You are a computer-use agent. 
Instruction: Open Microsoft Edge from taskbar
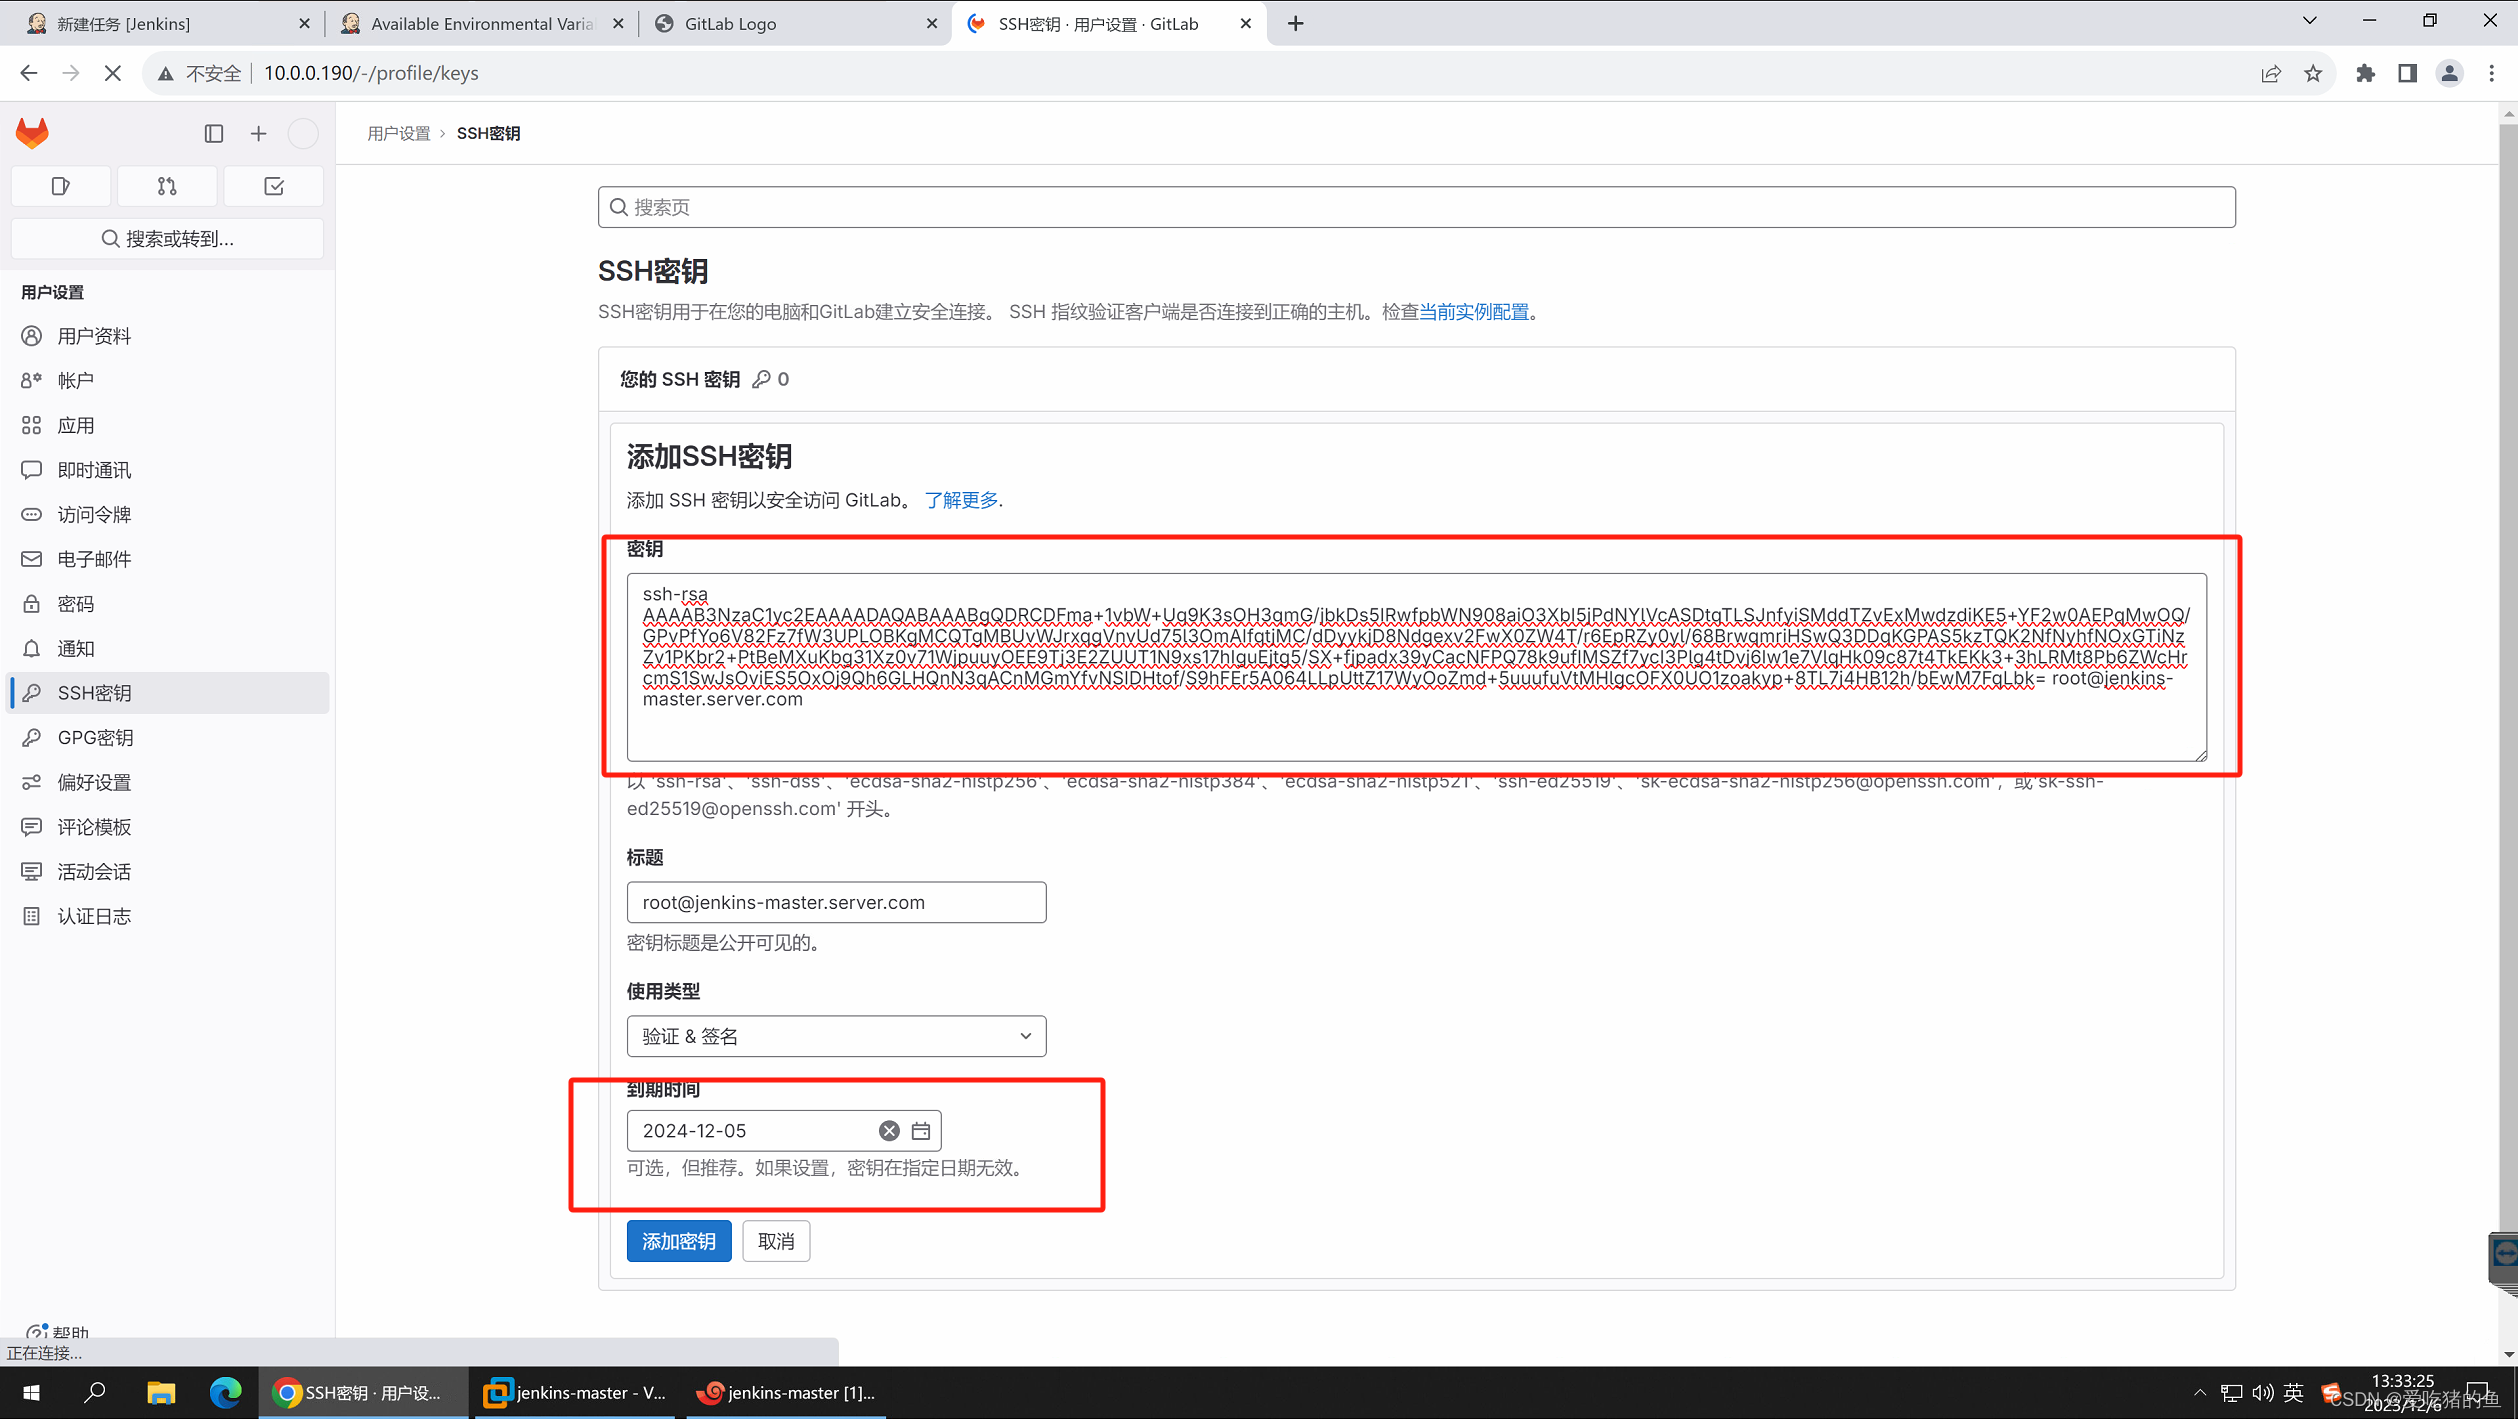pyautogui.click(x=226, y=1392)
